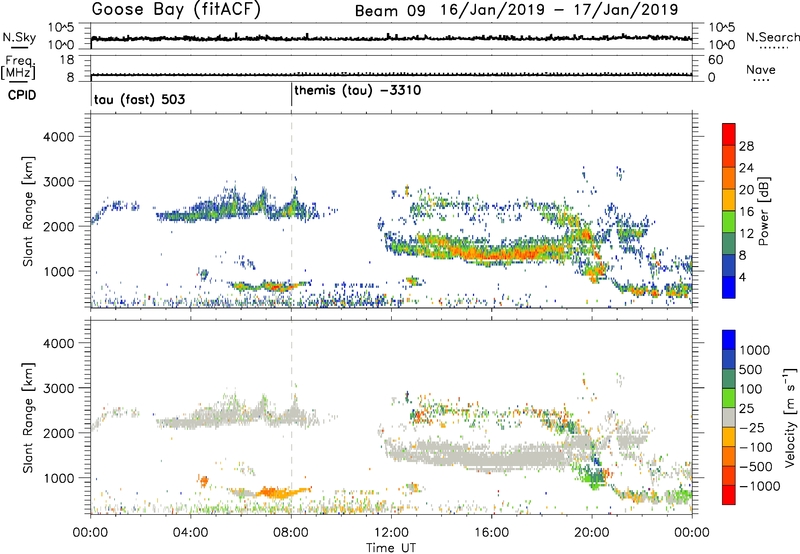Click the '18' tick on frequency axis

67,60
